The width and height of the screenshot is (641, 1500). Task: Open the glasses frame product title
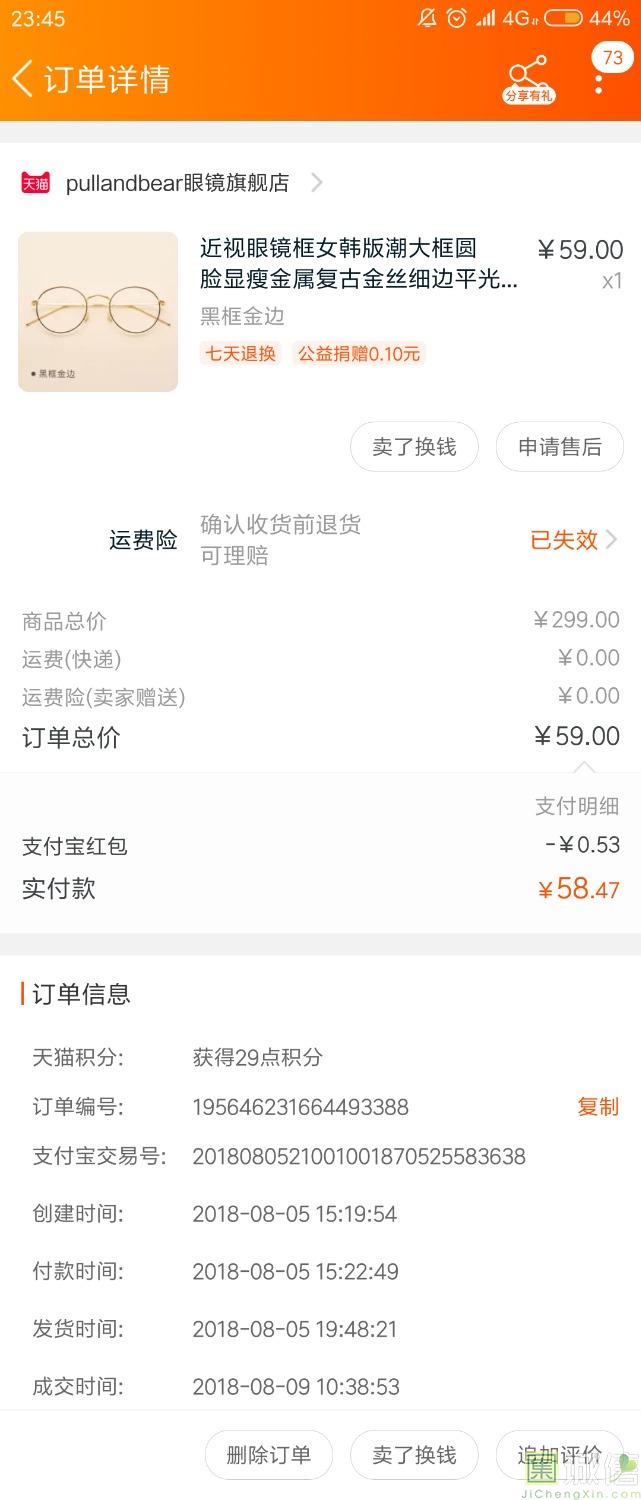(358, 263)
